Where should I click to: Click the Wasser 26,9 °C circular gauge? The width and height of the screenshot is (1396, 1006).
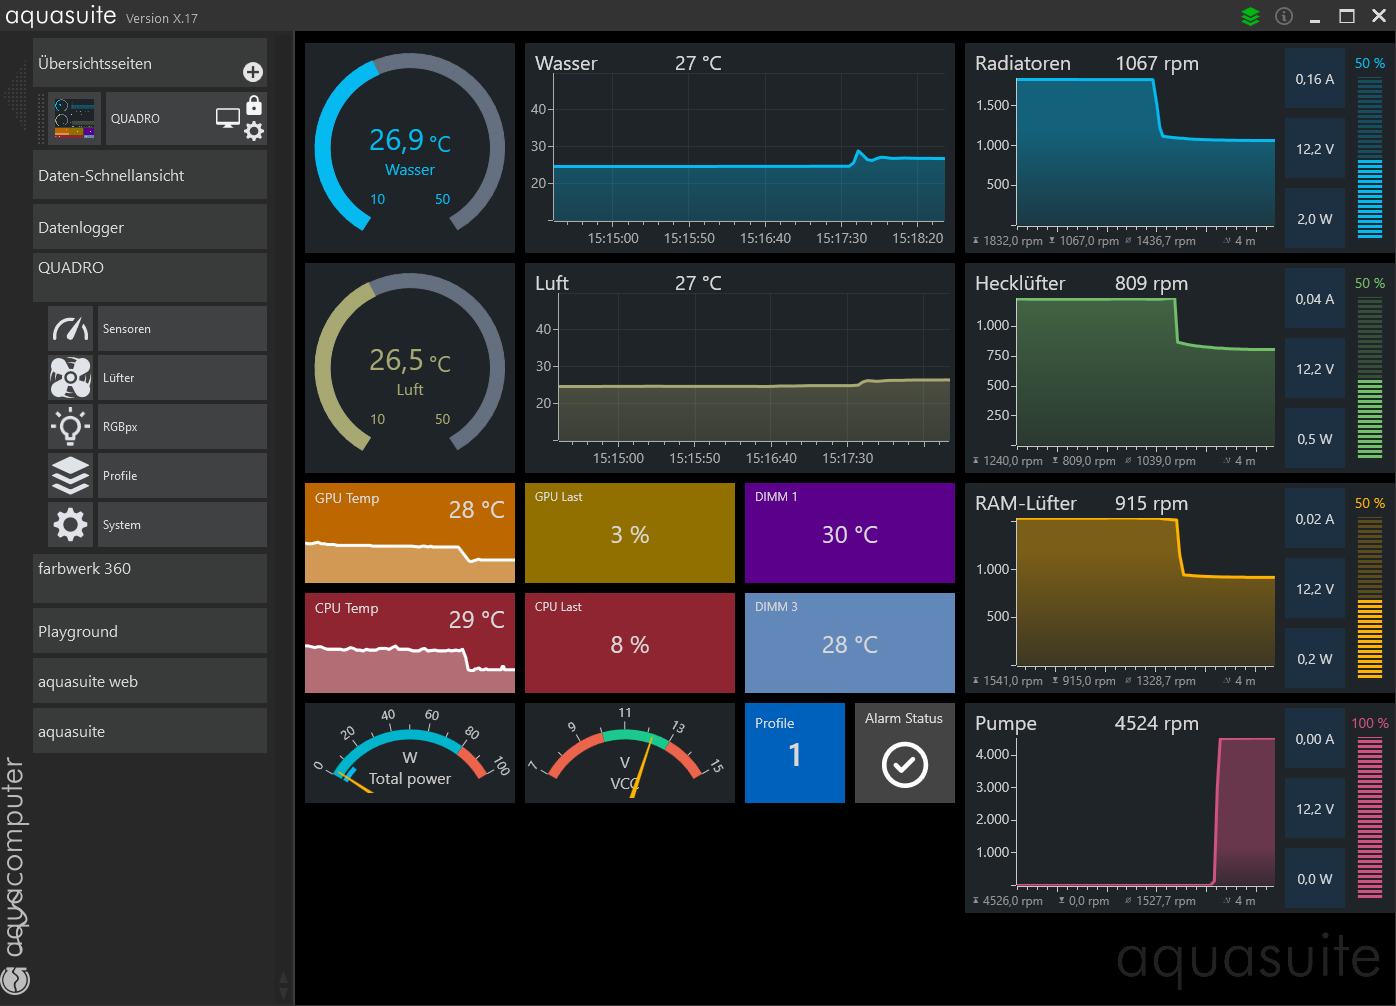410,148
